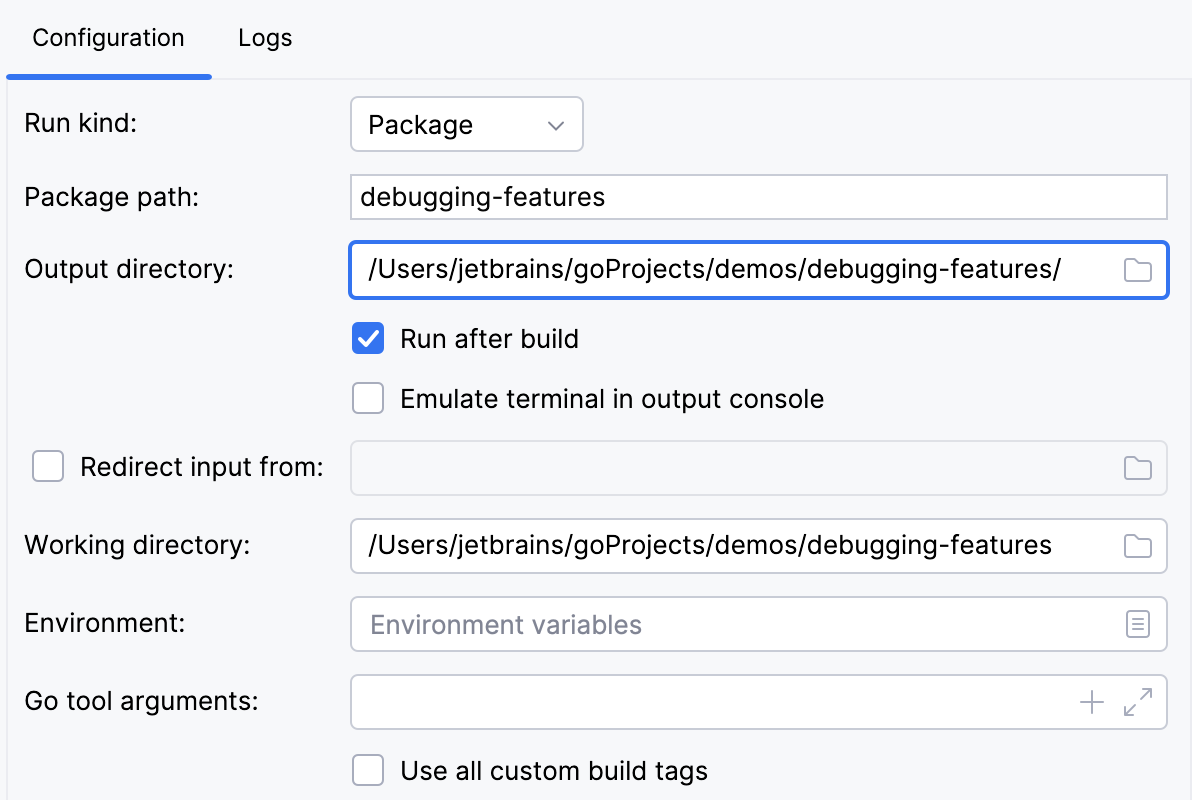Screen dimensions: 1192x800
Task: Enable the Redirect input from option
Action: pyautogui.click(x=47, y=466)
